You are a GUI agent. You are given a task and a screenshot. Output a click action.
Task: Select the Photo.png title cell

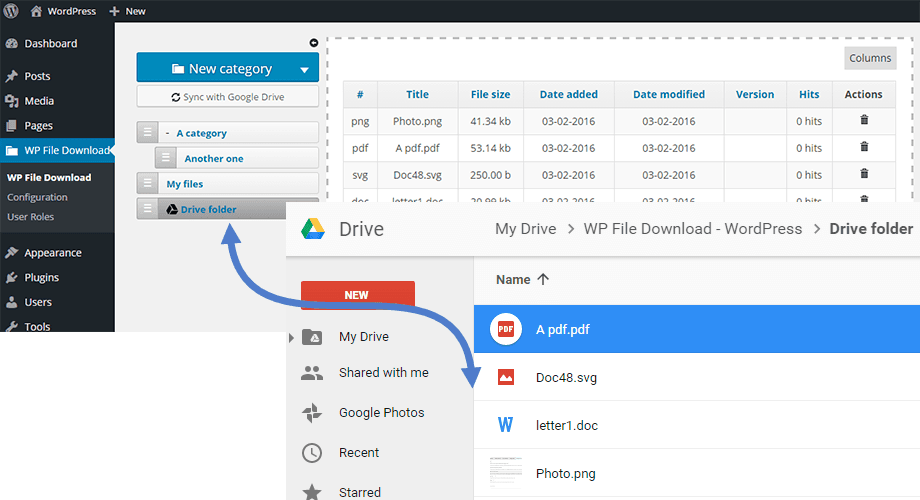pos(417,121)
